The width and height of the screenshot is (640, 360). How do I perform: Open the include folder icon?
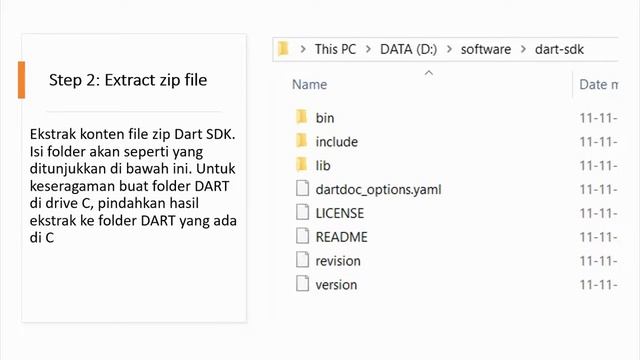click(301, 141)
